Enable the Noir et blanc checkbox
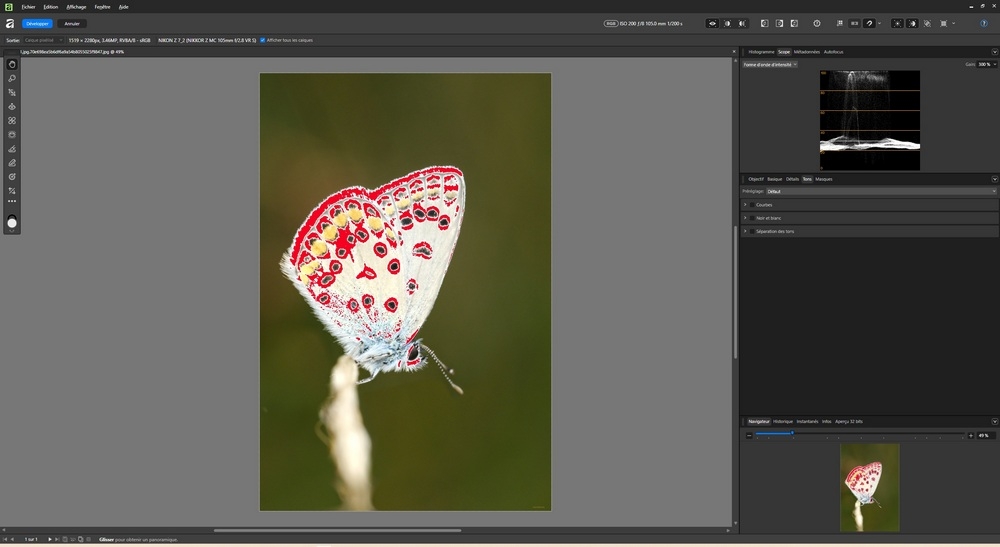Image resolution: width=1000 pixels, height=547 pixels. tap(752, 218)
